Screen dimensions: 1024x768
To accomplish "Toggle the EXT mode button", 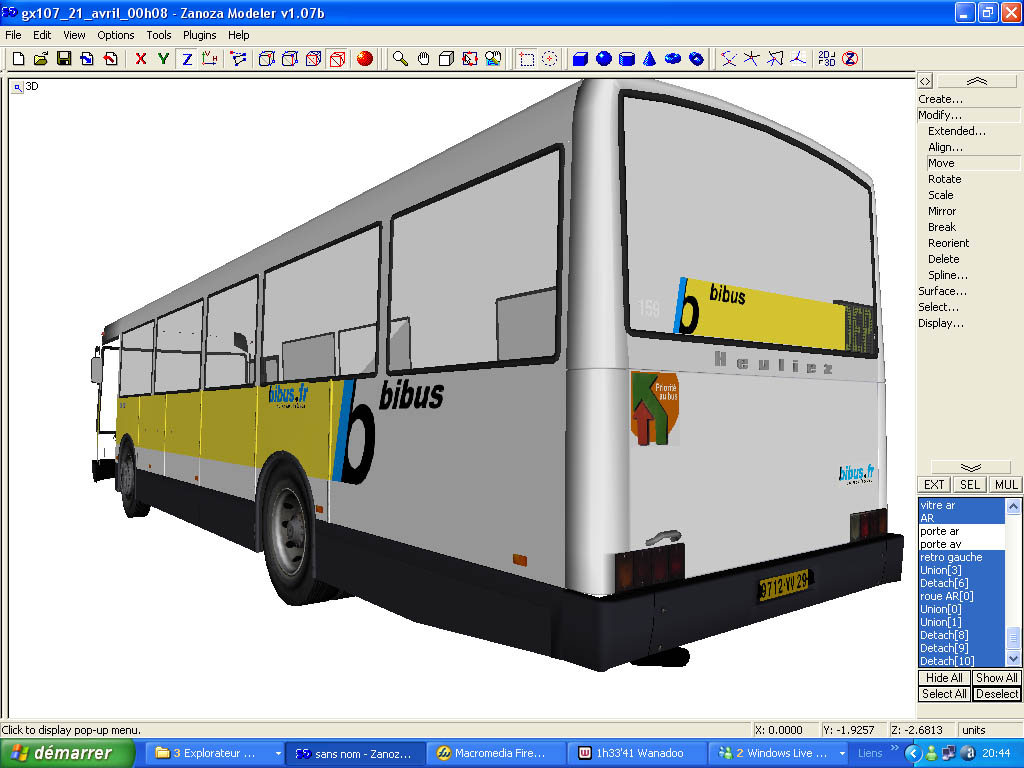I will point(934,485).
